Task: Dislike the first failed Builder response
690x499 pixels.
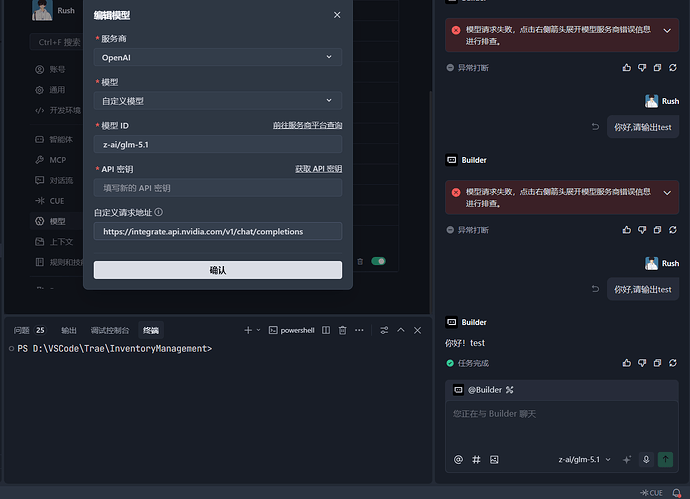Action: pos(642,68)
